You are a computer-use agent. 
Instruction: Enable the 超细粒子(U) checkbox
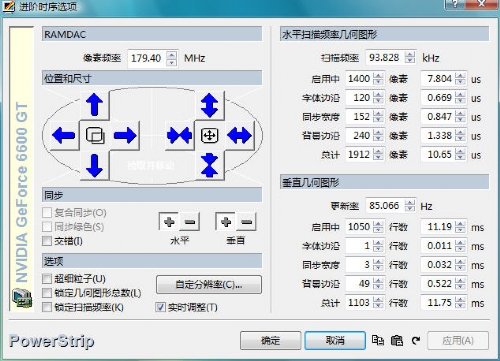[x=47, y=278]
